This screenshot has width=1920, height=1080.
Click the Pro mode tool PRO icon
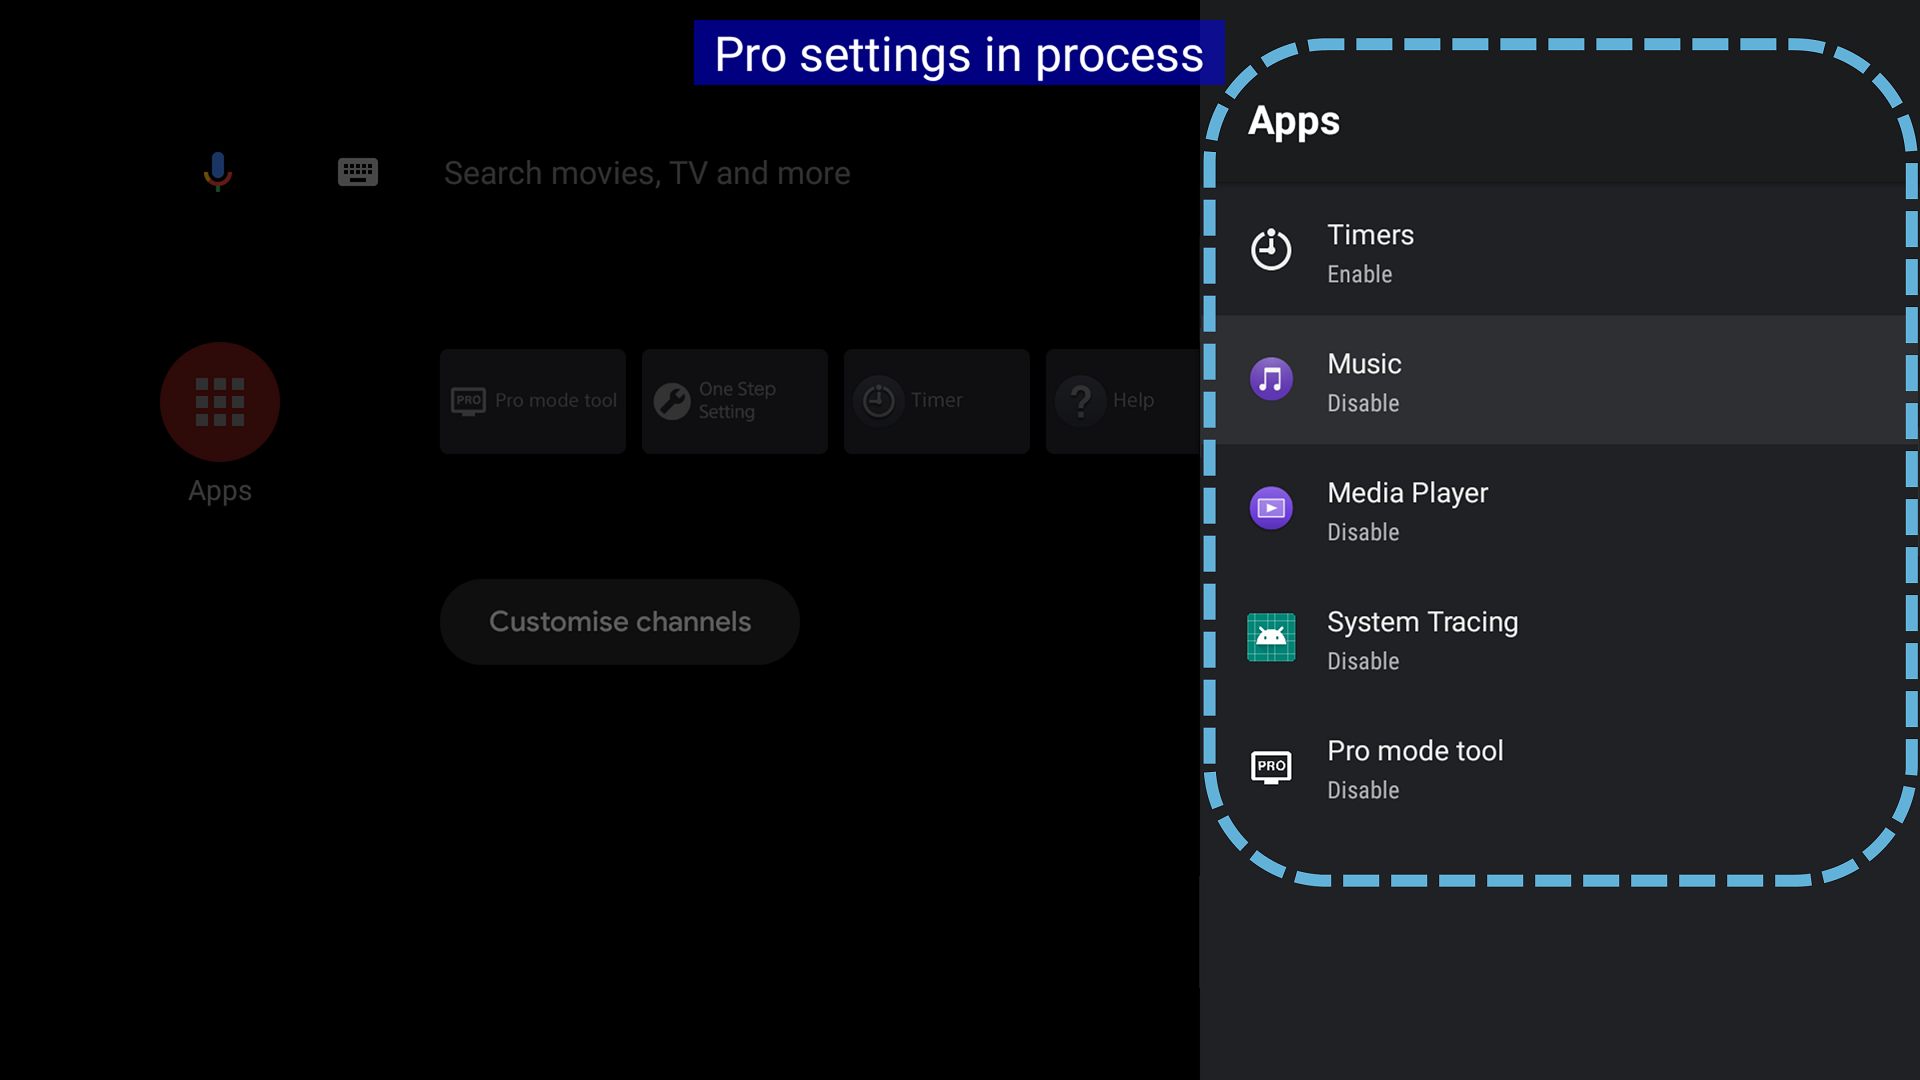(x=1271, y=766)
